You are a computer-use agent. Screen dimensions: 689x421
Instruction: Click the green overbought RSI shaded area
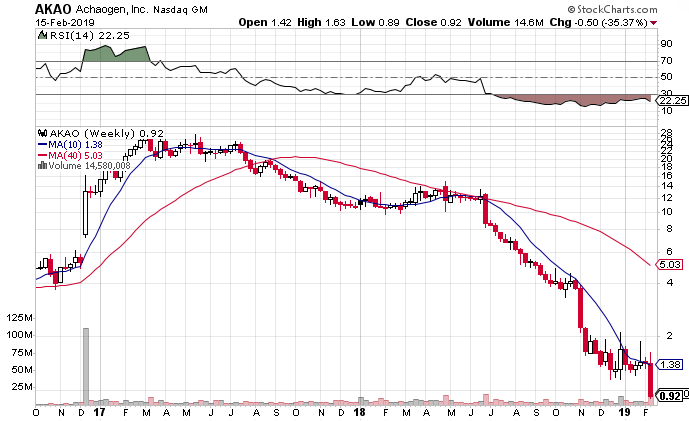tap(116, 54)
